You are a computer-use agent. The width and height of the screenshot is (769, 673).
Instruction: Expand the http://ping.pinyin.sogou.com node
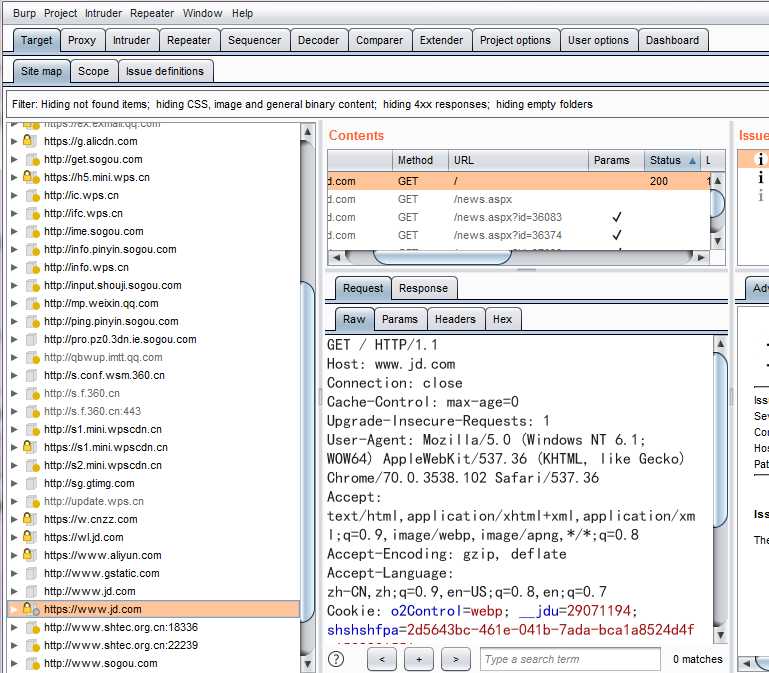click(14, 321)
